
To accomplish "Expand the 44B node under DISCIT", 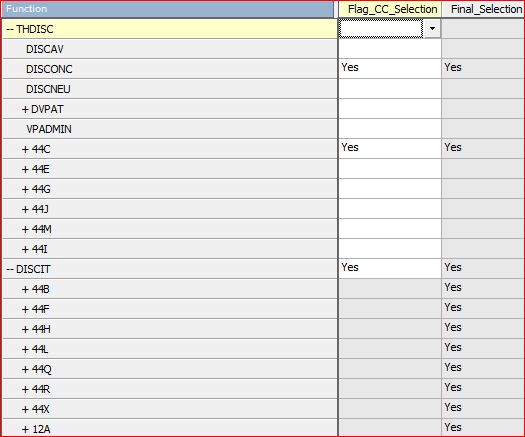I will coord(25,289).
